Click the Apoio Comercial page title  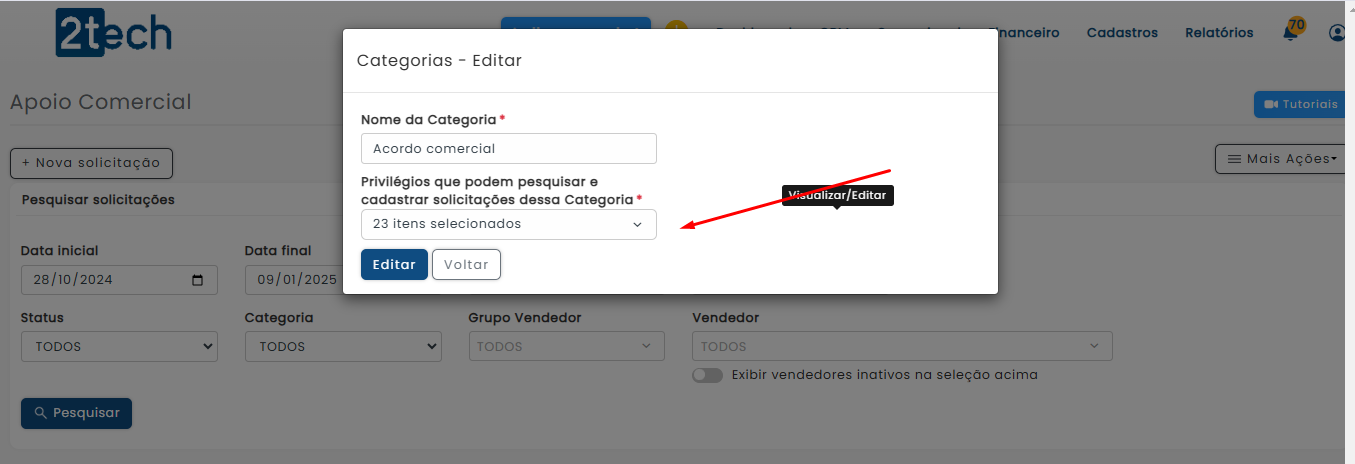100,102
